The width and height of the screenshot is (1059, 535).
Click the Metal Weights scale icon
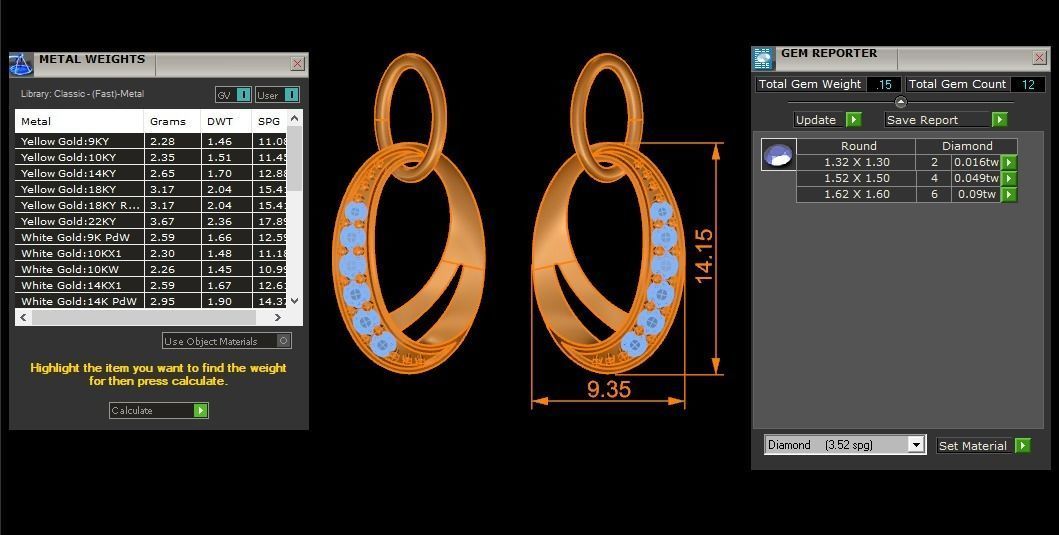21,64
